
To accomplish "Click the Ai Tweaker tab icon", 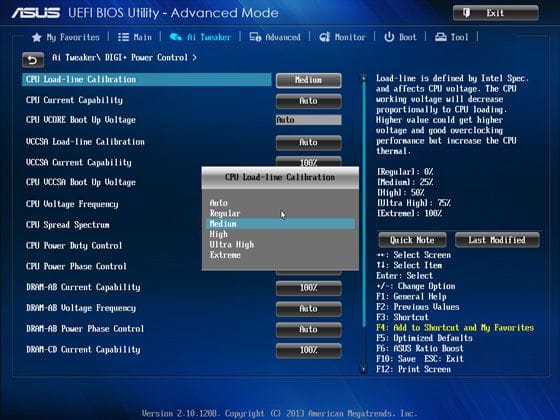I will pyautogui.click(x=176, y=37).
